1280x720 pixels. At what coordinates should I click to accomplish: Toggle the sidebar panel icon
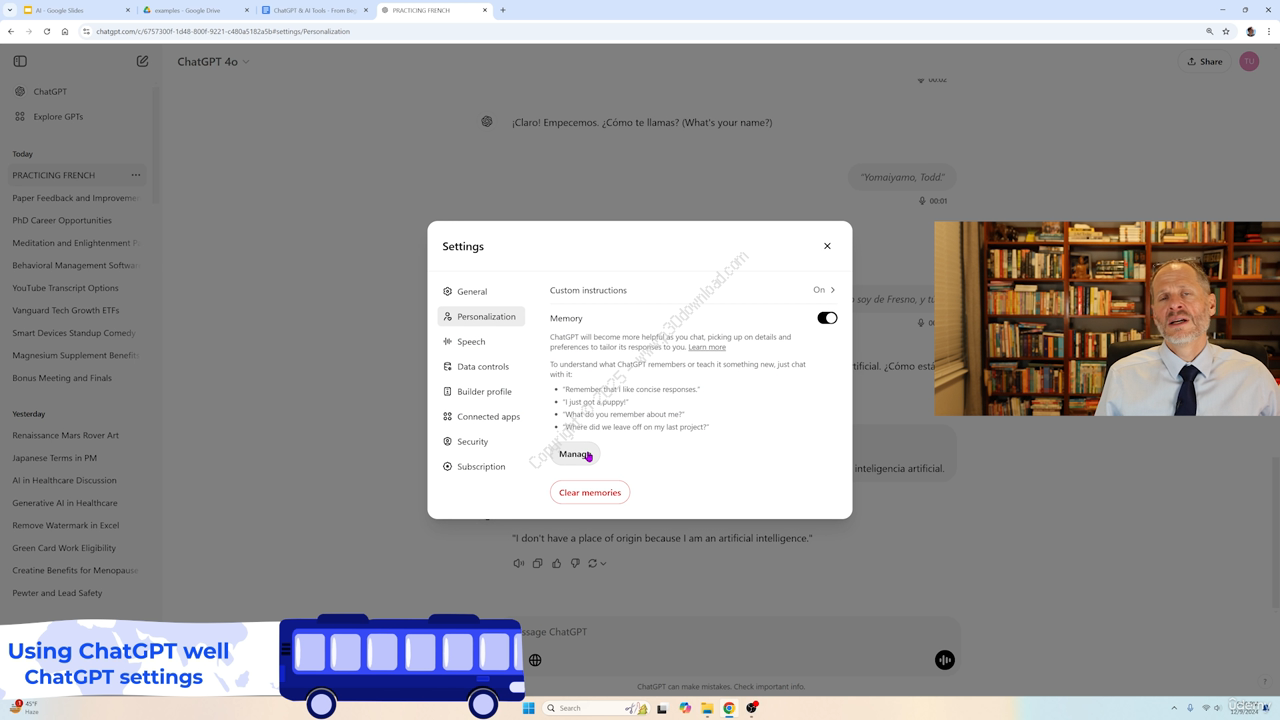(x=20, y=61)
